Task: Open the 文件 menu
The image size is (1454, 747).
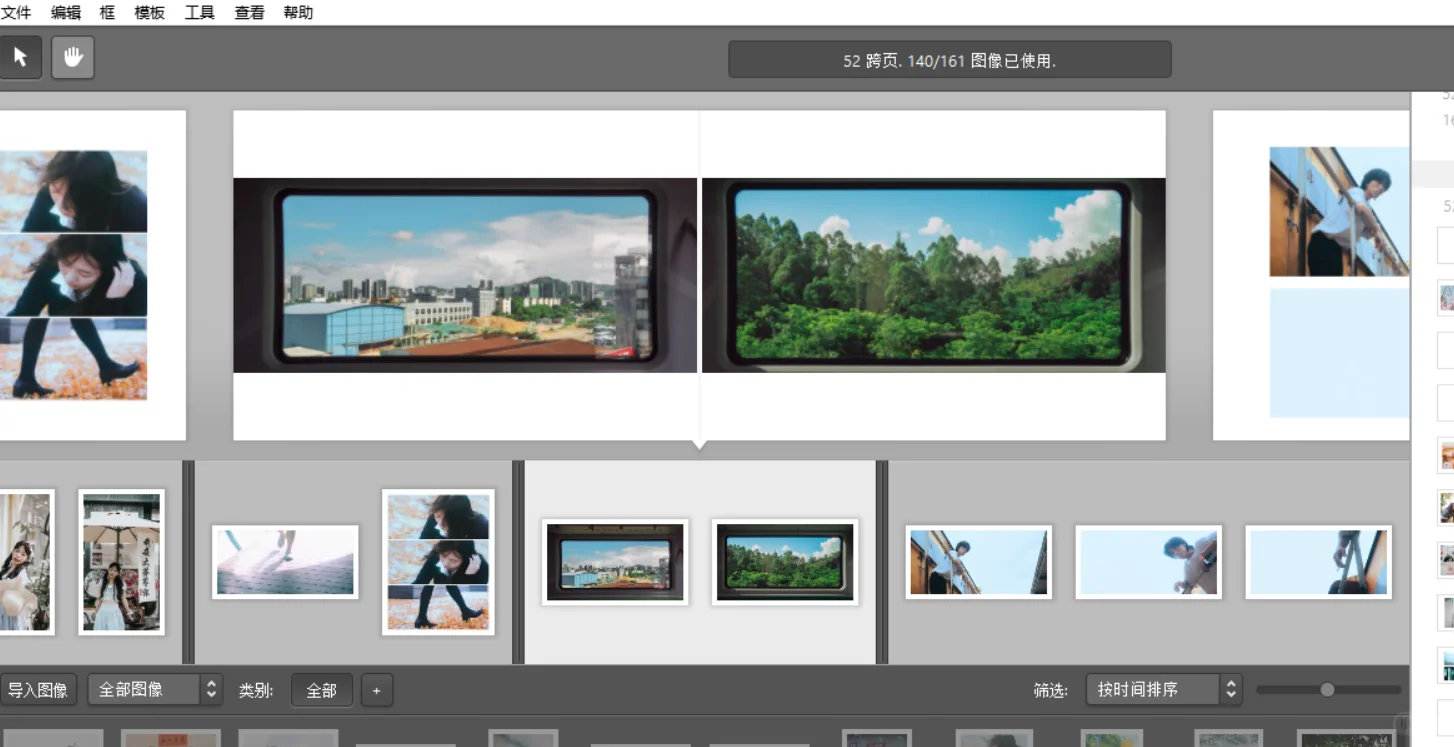Action: [16, 13]
